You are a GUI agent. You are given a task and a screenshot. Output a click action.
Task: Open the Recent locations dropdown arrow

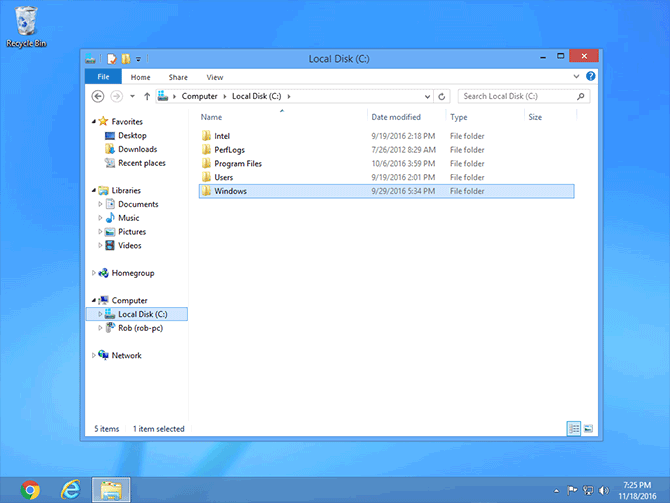click(x=132, y=96)
